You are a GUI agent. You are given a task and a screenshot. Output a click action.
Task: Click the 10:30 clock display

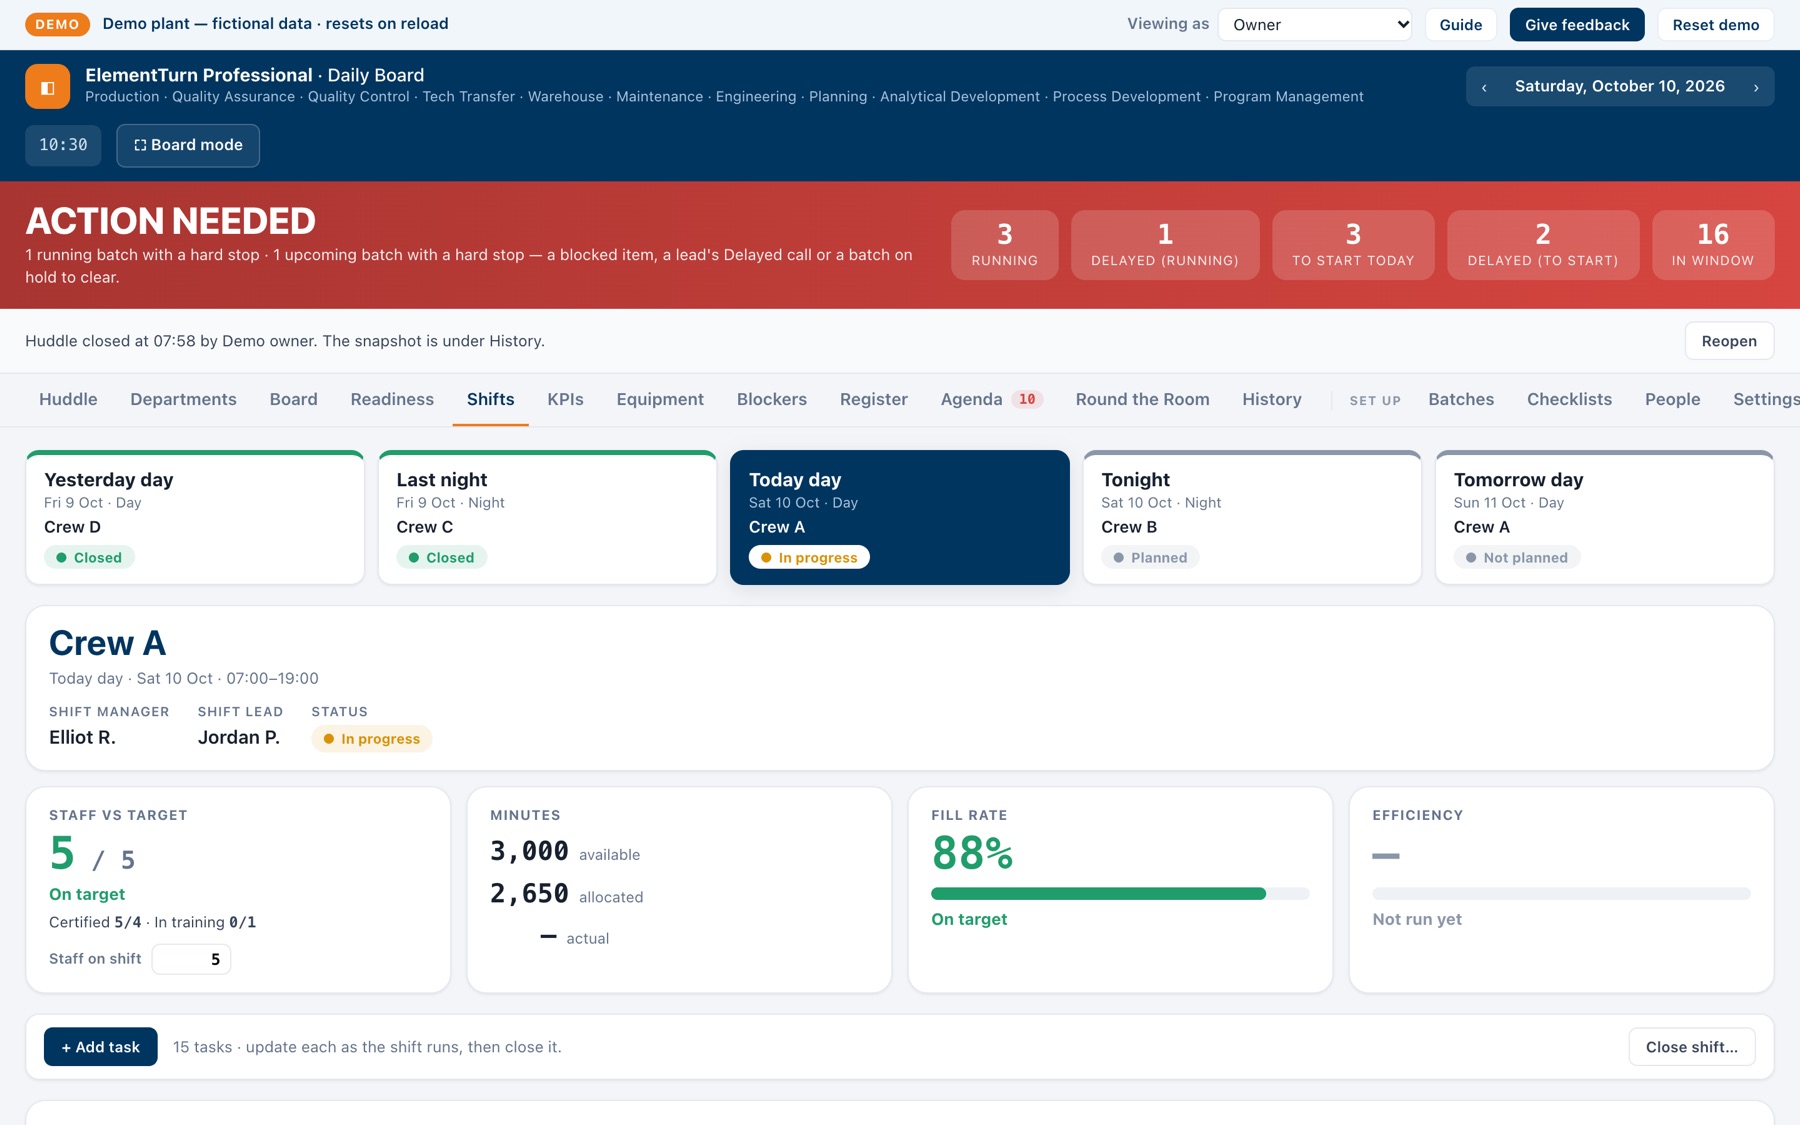(63, 145)
